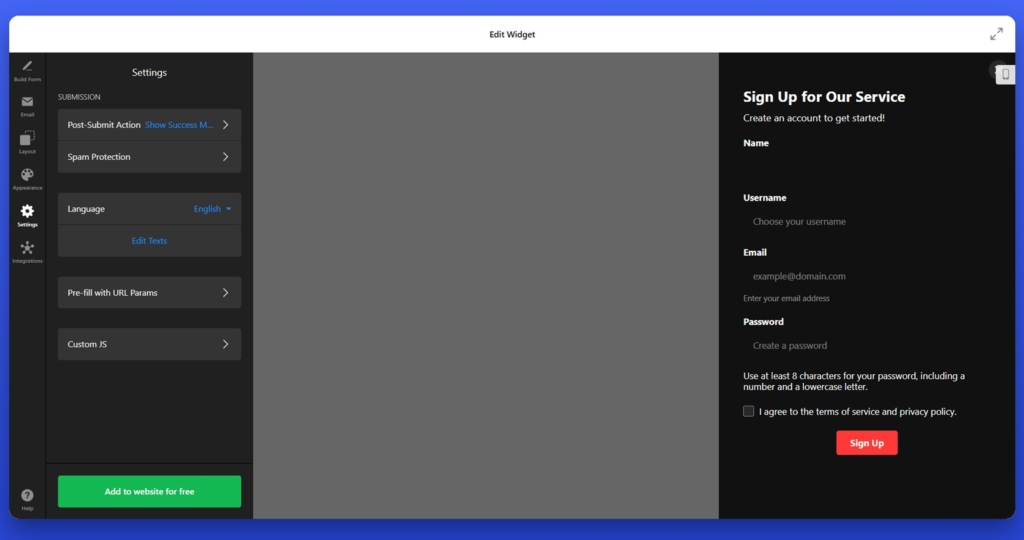Open the Layout panel icon
Viewport: 1024px width, 540px height.
(27, 138)
